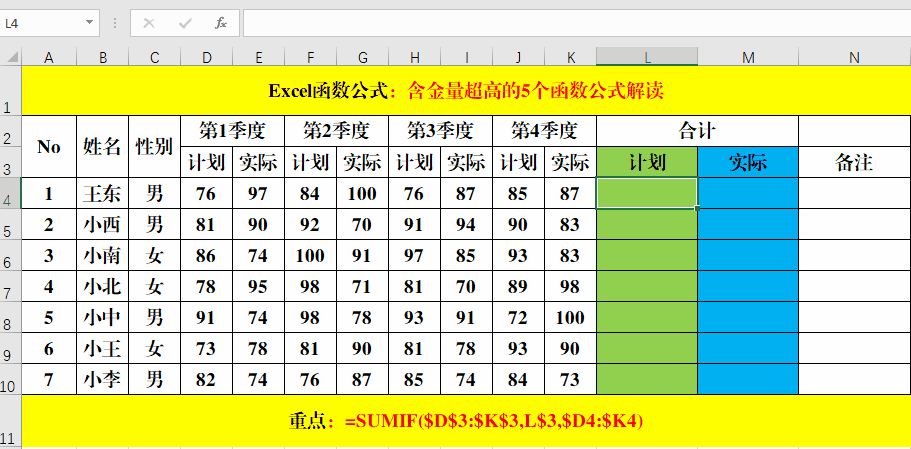Select row 10 header

click(10, 379)
